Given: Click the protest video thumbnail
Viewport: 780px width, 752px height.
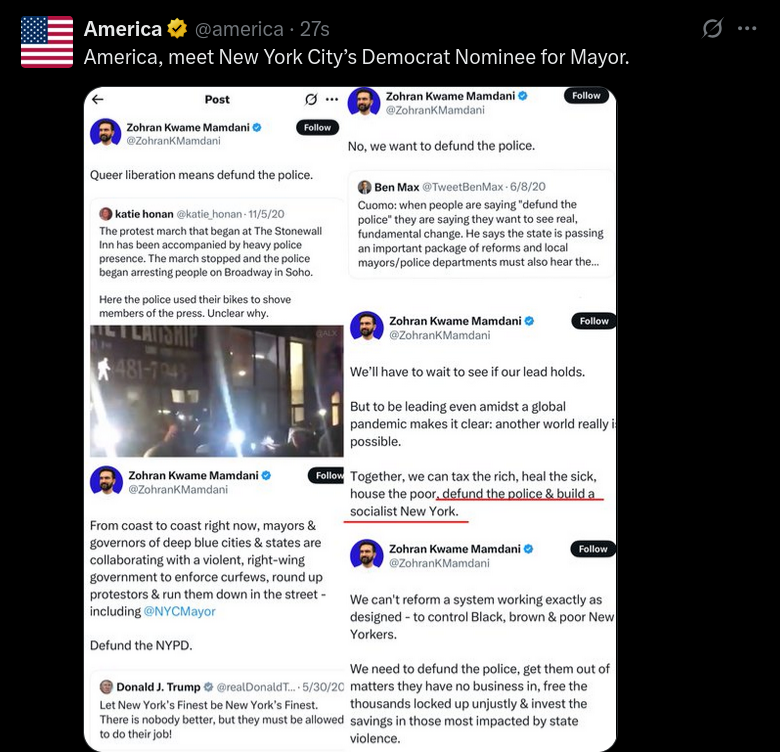Looking at the screenshot, I should point(217,391).
